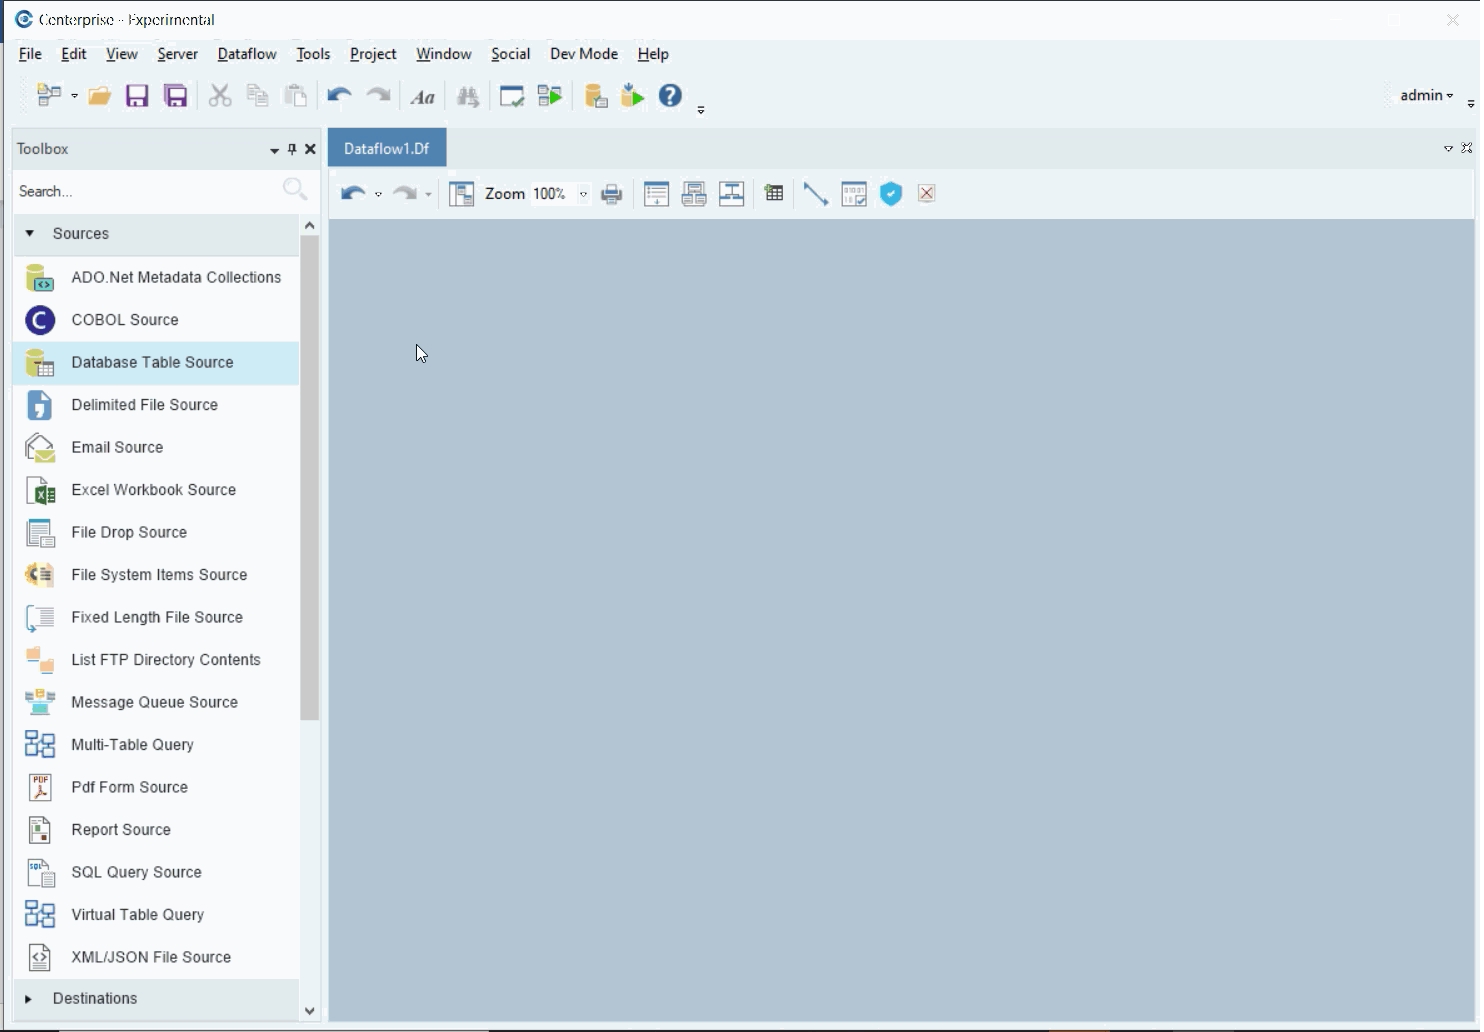Viewport: 1484px width, 1032px height.
Task: Select SQL Query Source item
Action: pyautogui.click(x=136, y=872)
